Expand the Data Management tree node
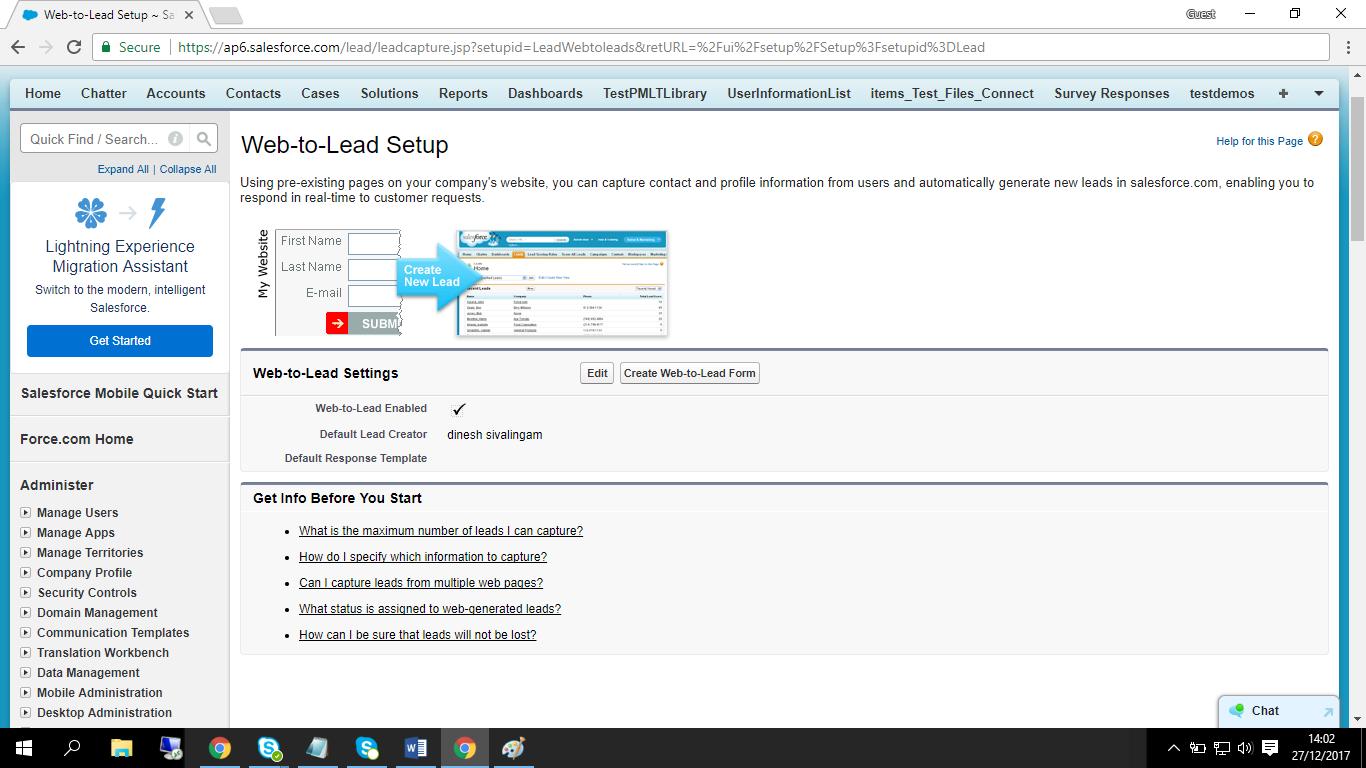 click(x=26, y=672)
